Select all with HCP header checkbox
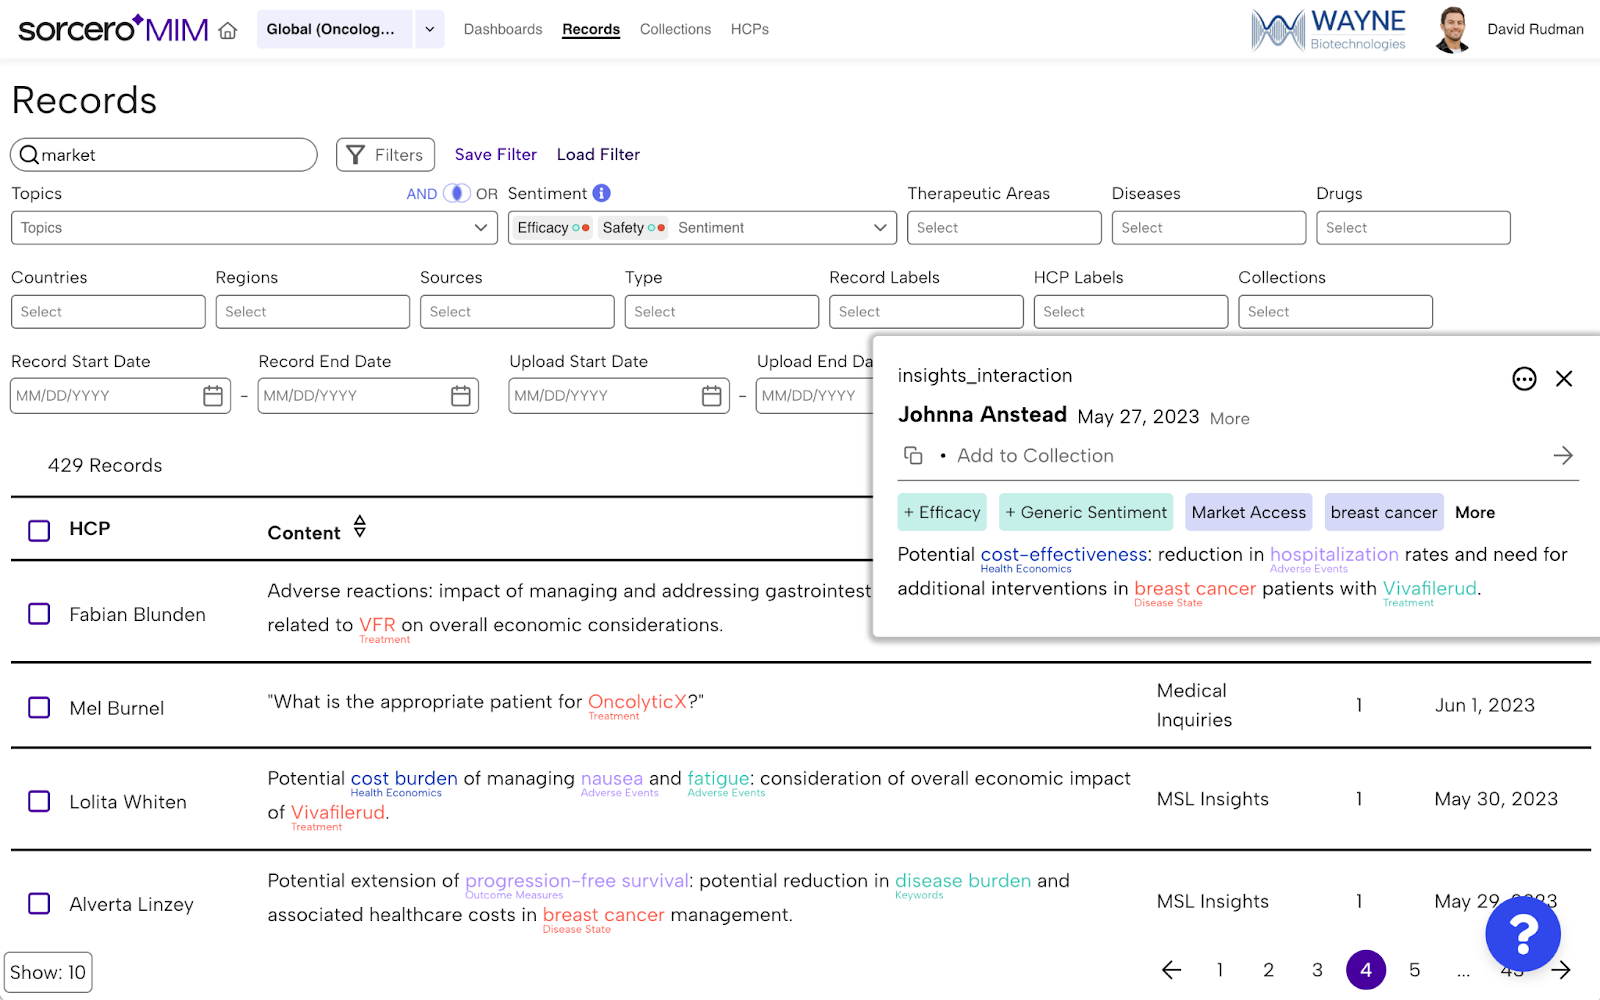1600x1000 pixels. (x=39, y=530)
